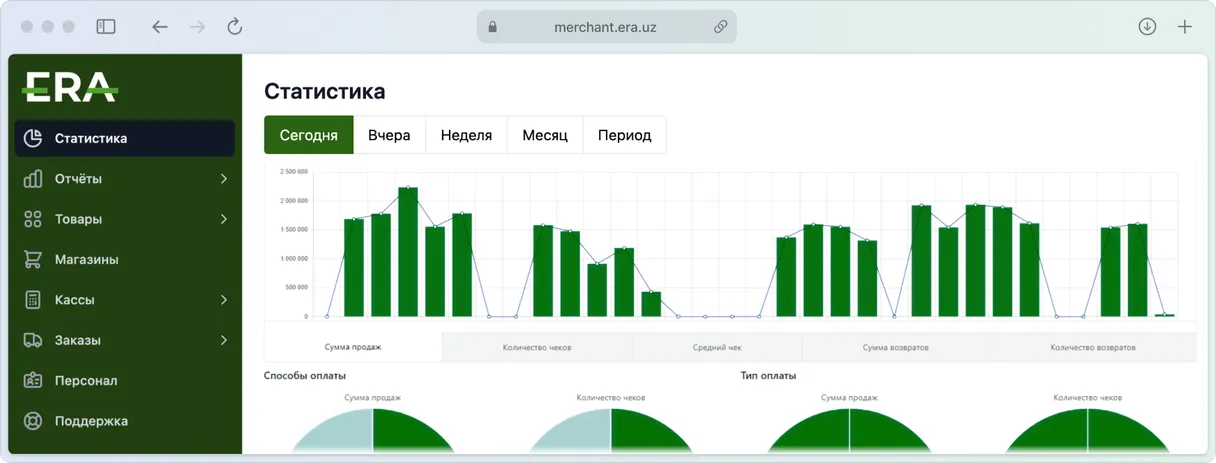Open Магазины in the sidebar
The width and height of the screenshot is (1216, 463).
(x=125, y=259)
